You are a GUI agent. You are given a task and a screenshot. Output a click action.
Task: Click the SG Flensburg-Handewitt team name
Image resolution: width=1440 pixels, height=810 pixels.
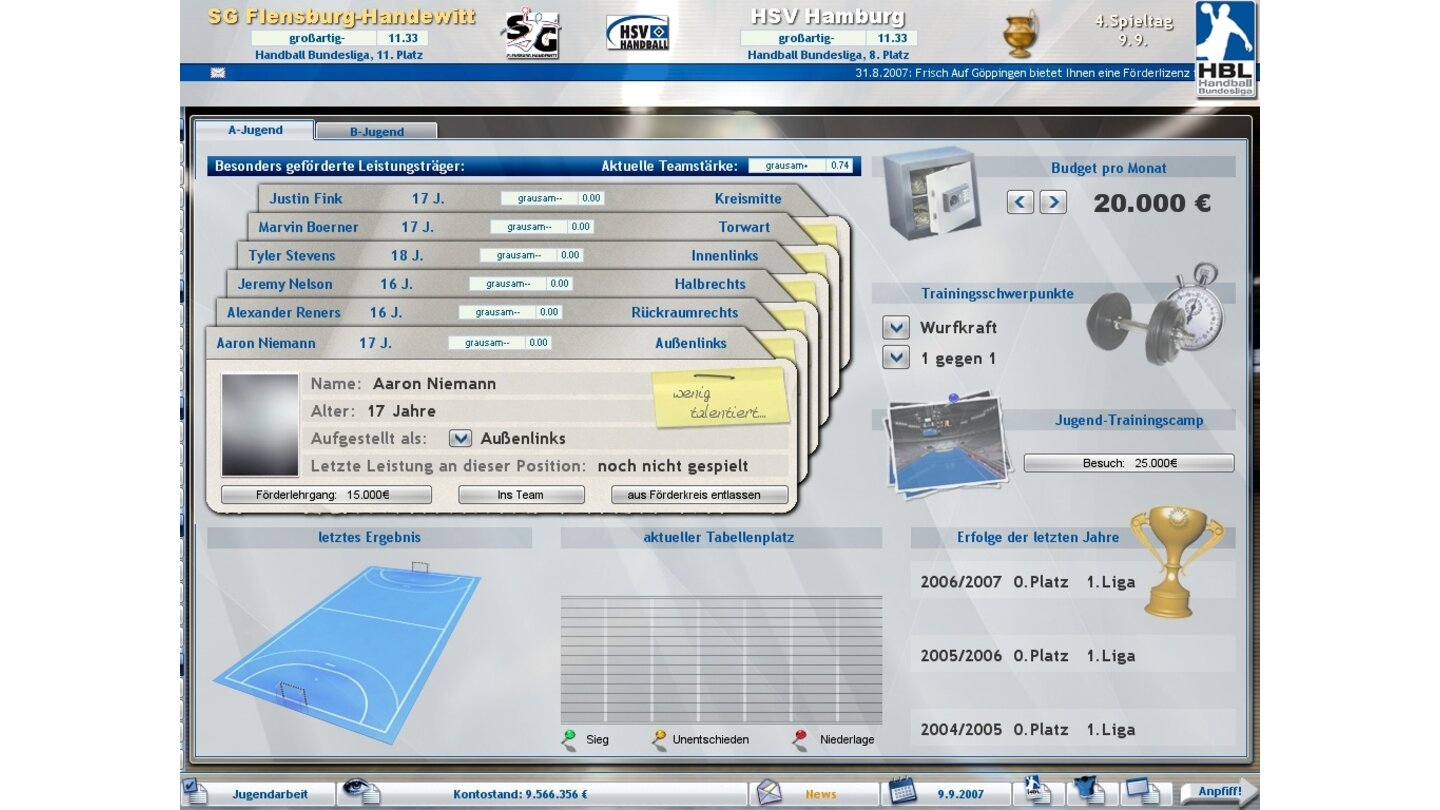[x=342, y=16]
